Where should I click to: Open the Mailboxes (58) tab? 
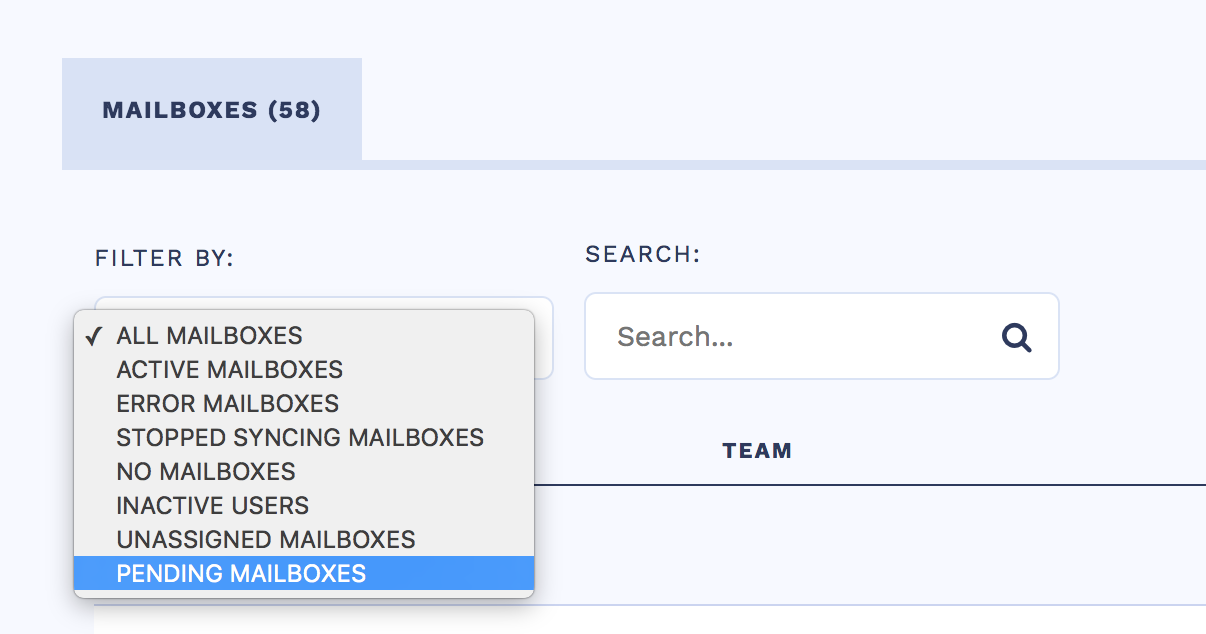pos(211,110)
